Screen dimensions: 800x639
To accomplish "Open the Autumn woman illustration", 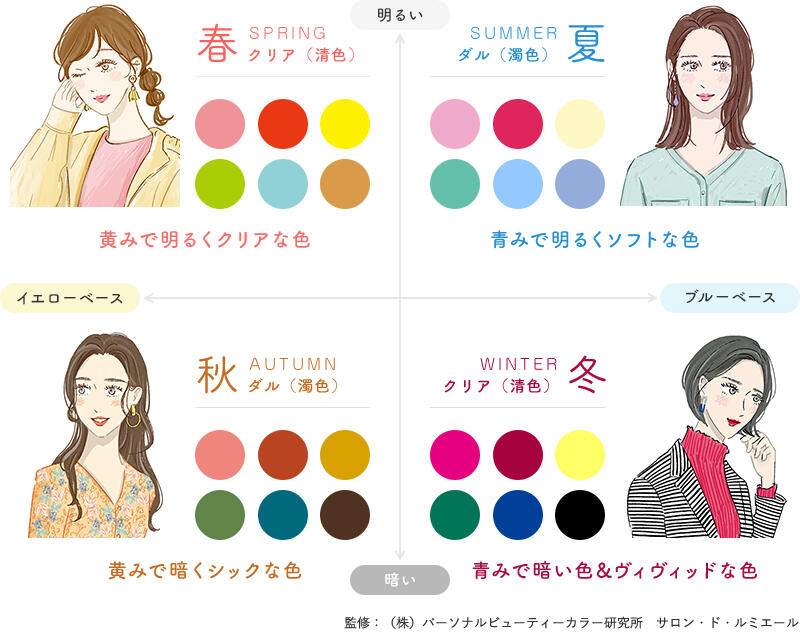I will pyautogui.click(x=97, y=435).
